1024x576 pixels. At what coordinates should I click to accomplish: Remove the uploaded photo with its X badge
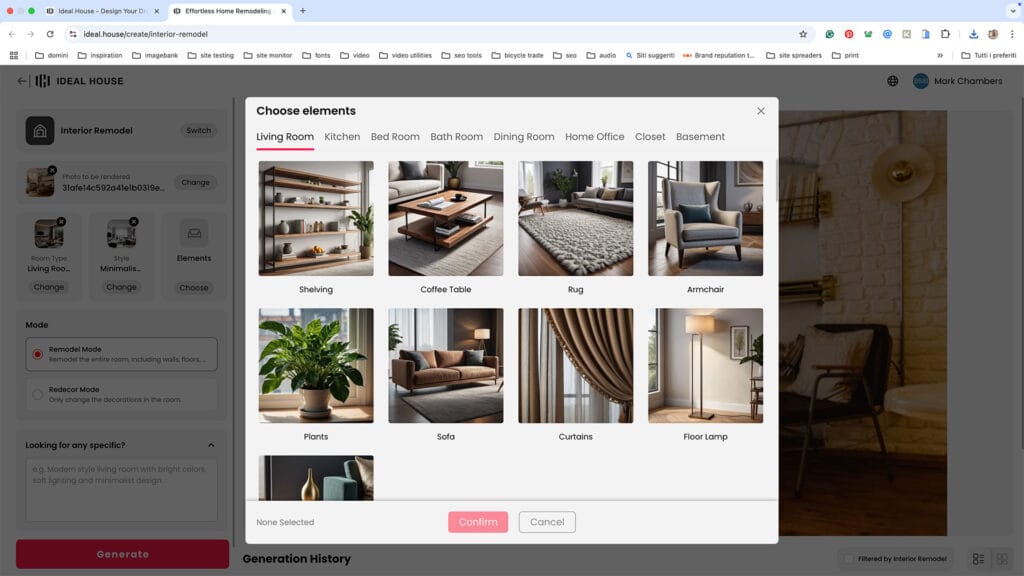pos(52,170)
